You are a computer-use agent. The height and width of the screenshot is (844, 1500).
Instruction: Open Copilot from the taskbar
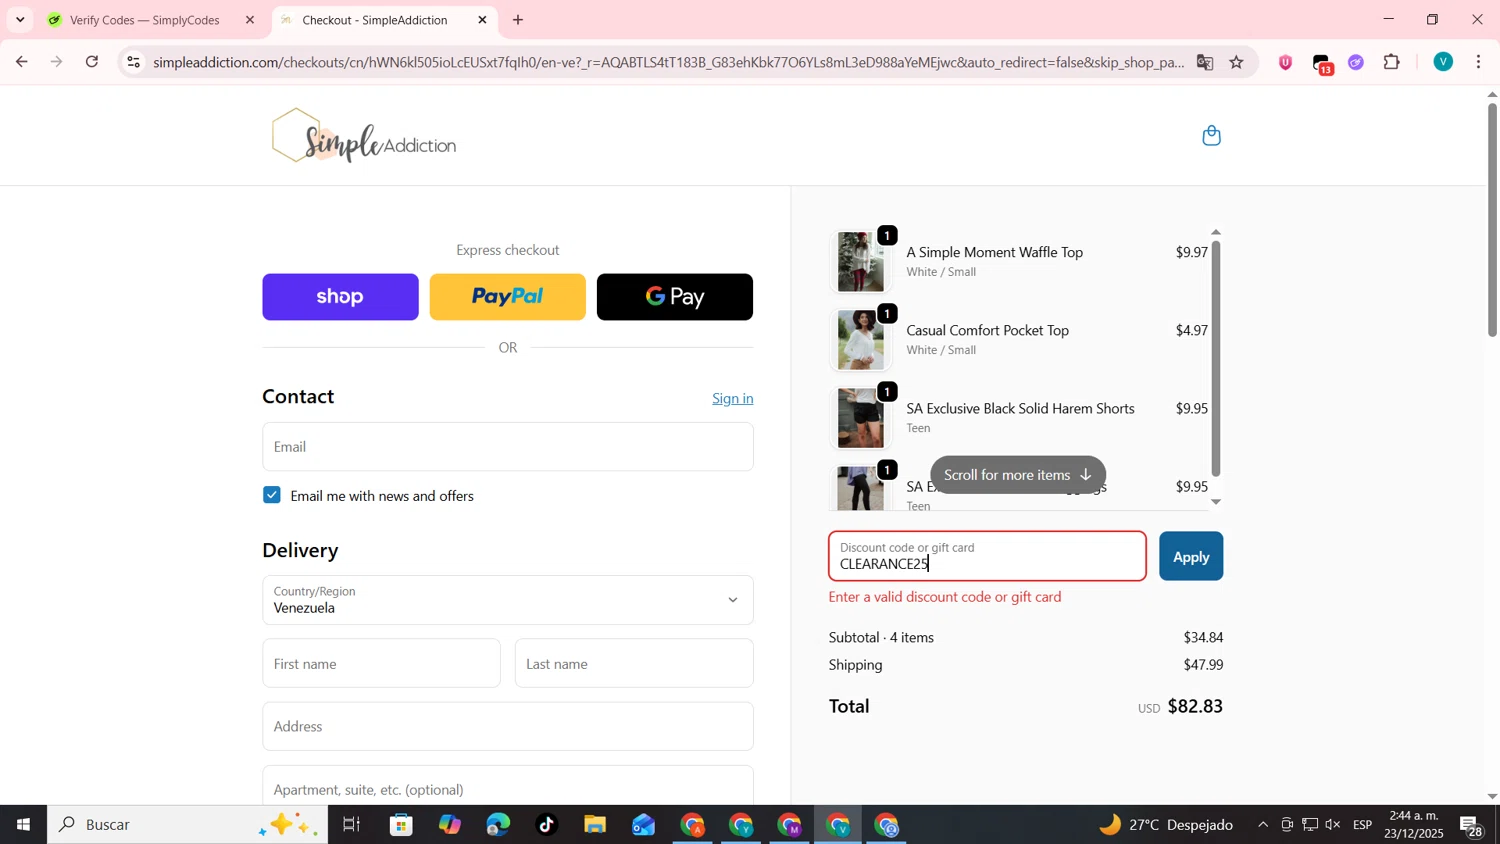(450, 825)
